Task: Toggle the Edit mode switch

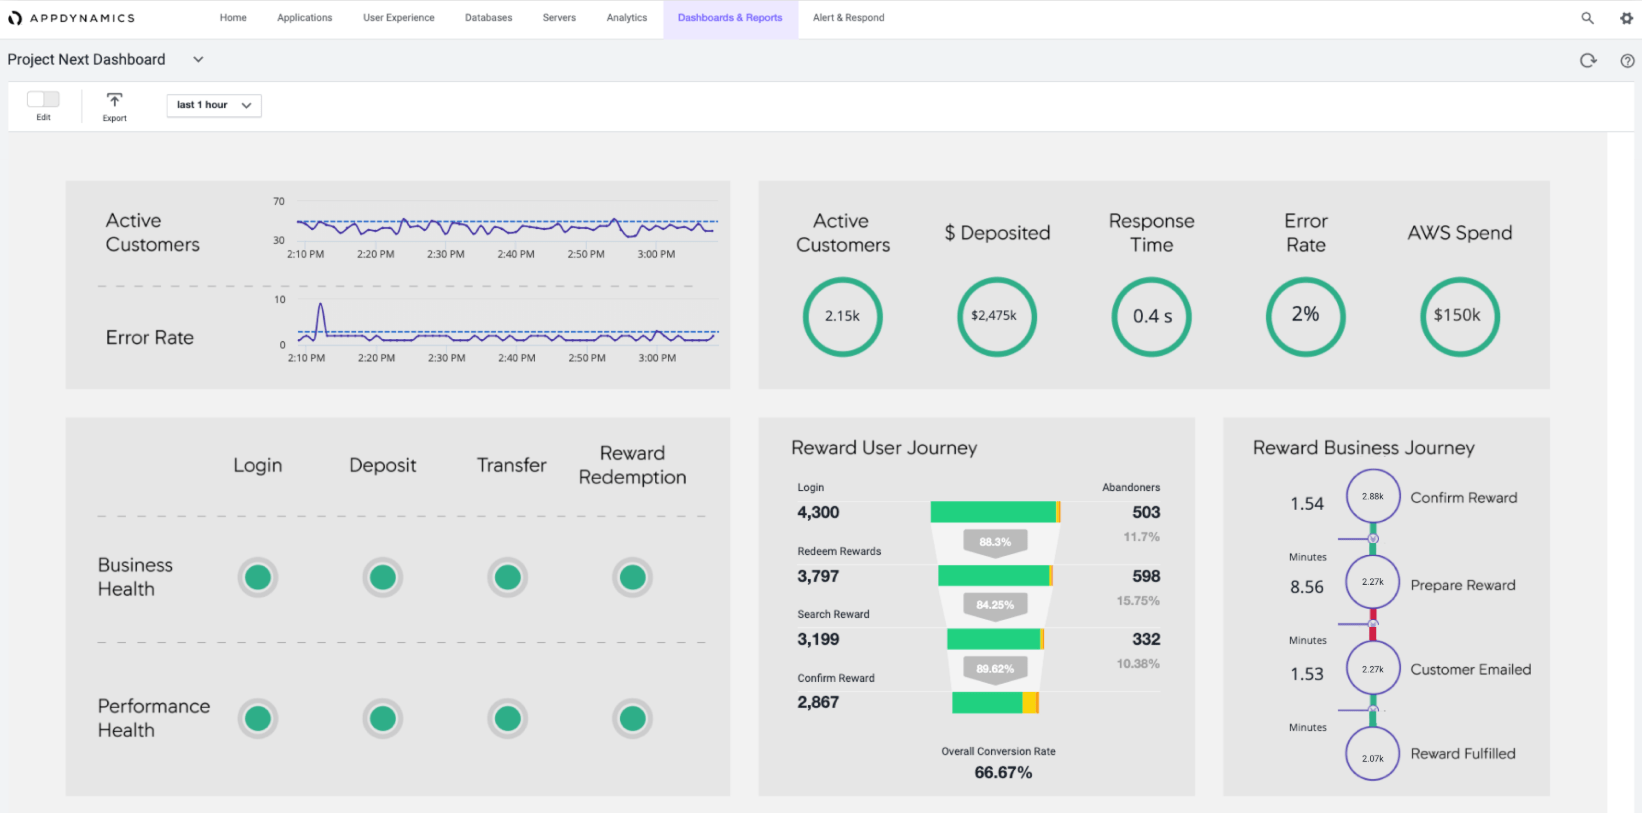Action: point(43,99)
